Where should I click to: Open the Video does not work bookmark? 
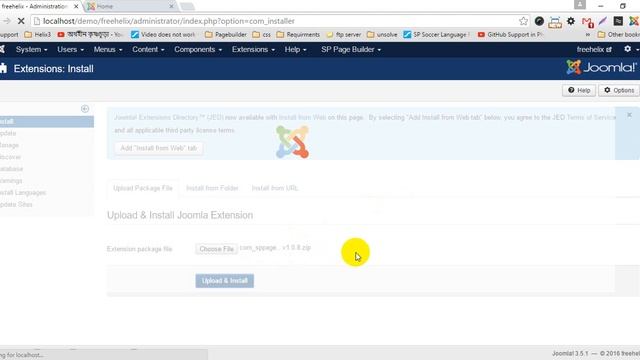pos(163,35)
